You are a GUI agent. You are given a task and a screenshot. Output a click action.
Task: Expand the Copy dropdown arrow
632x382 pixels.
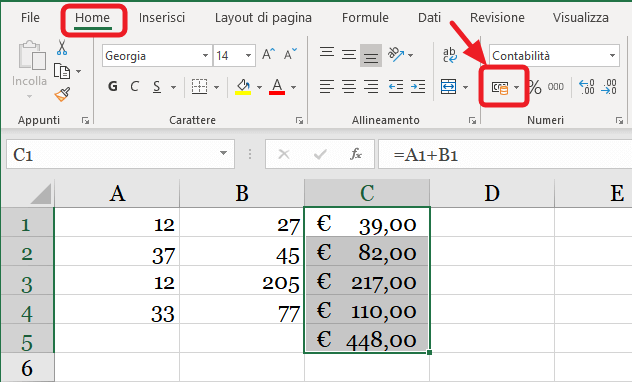coord(78,71)
